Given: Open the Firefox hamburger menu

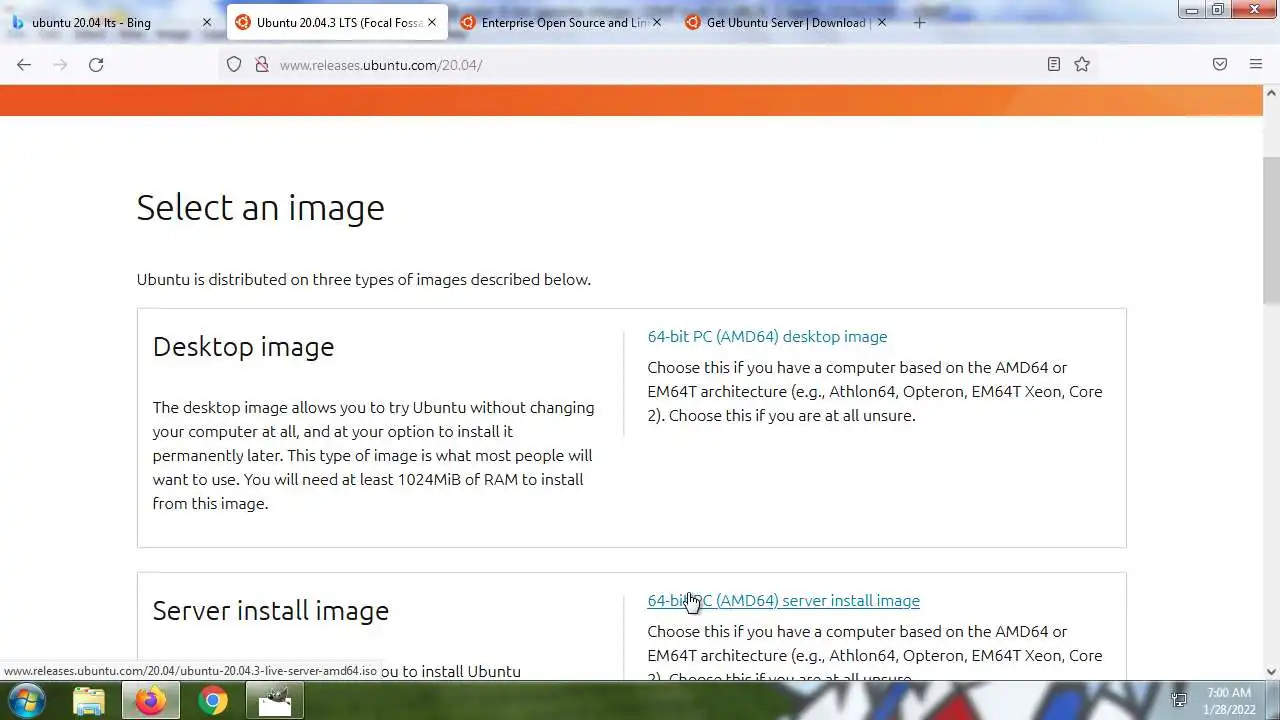Looking at the screenshot, I should (x=1256, y=64).
